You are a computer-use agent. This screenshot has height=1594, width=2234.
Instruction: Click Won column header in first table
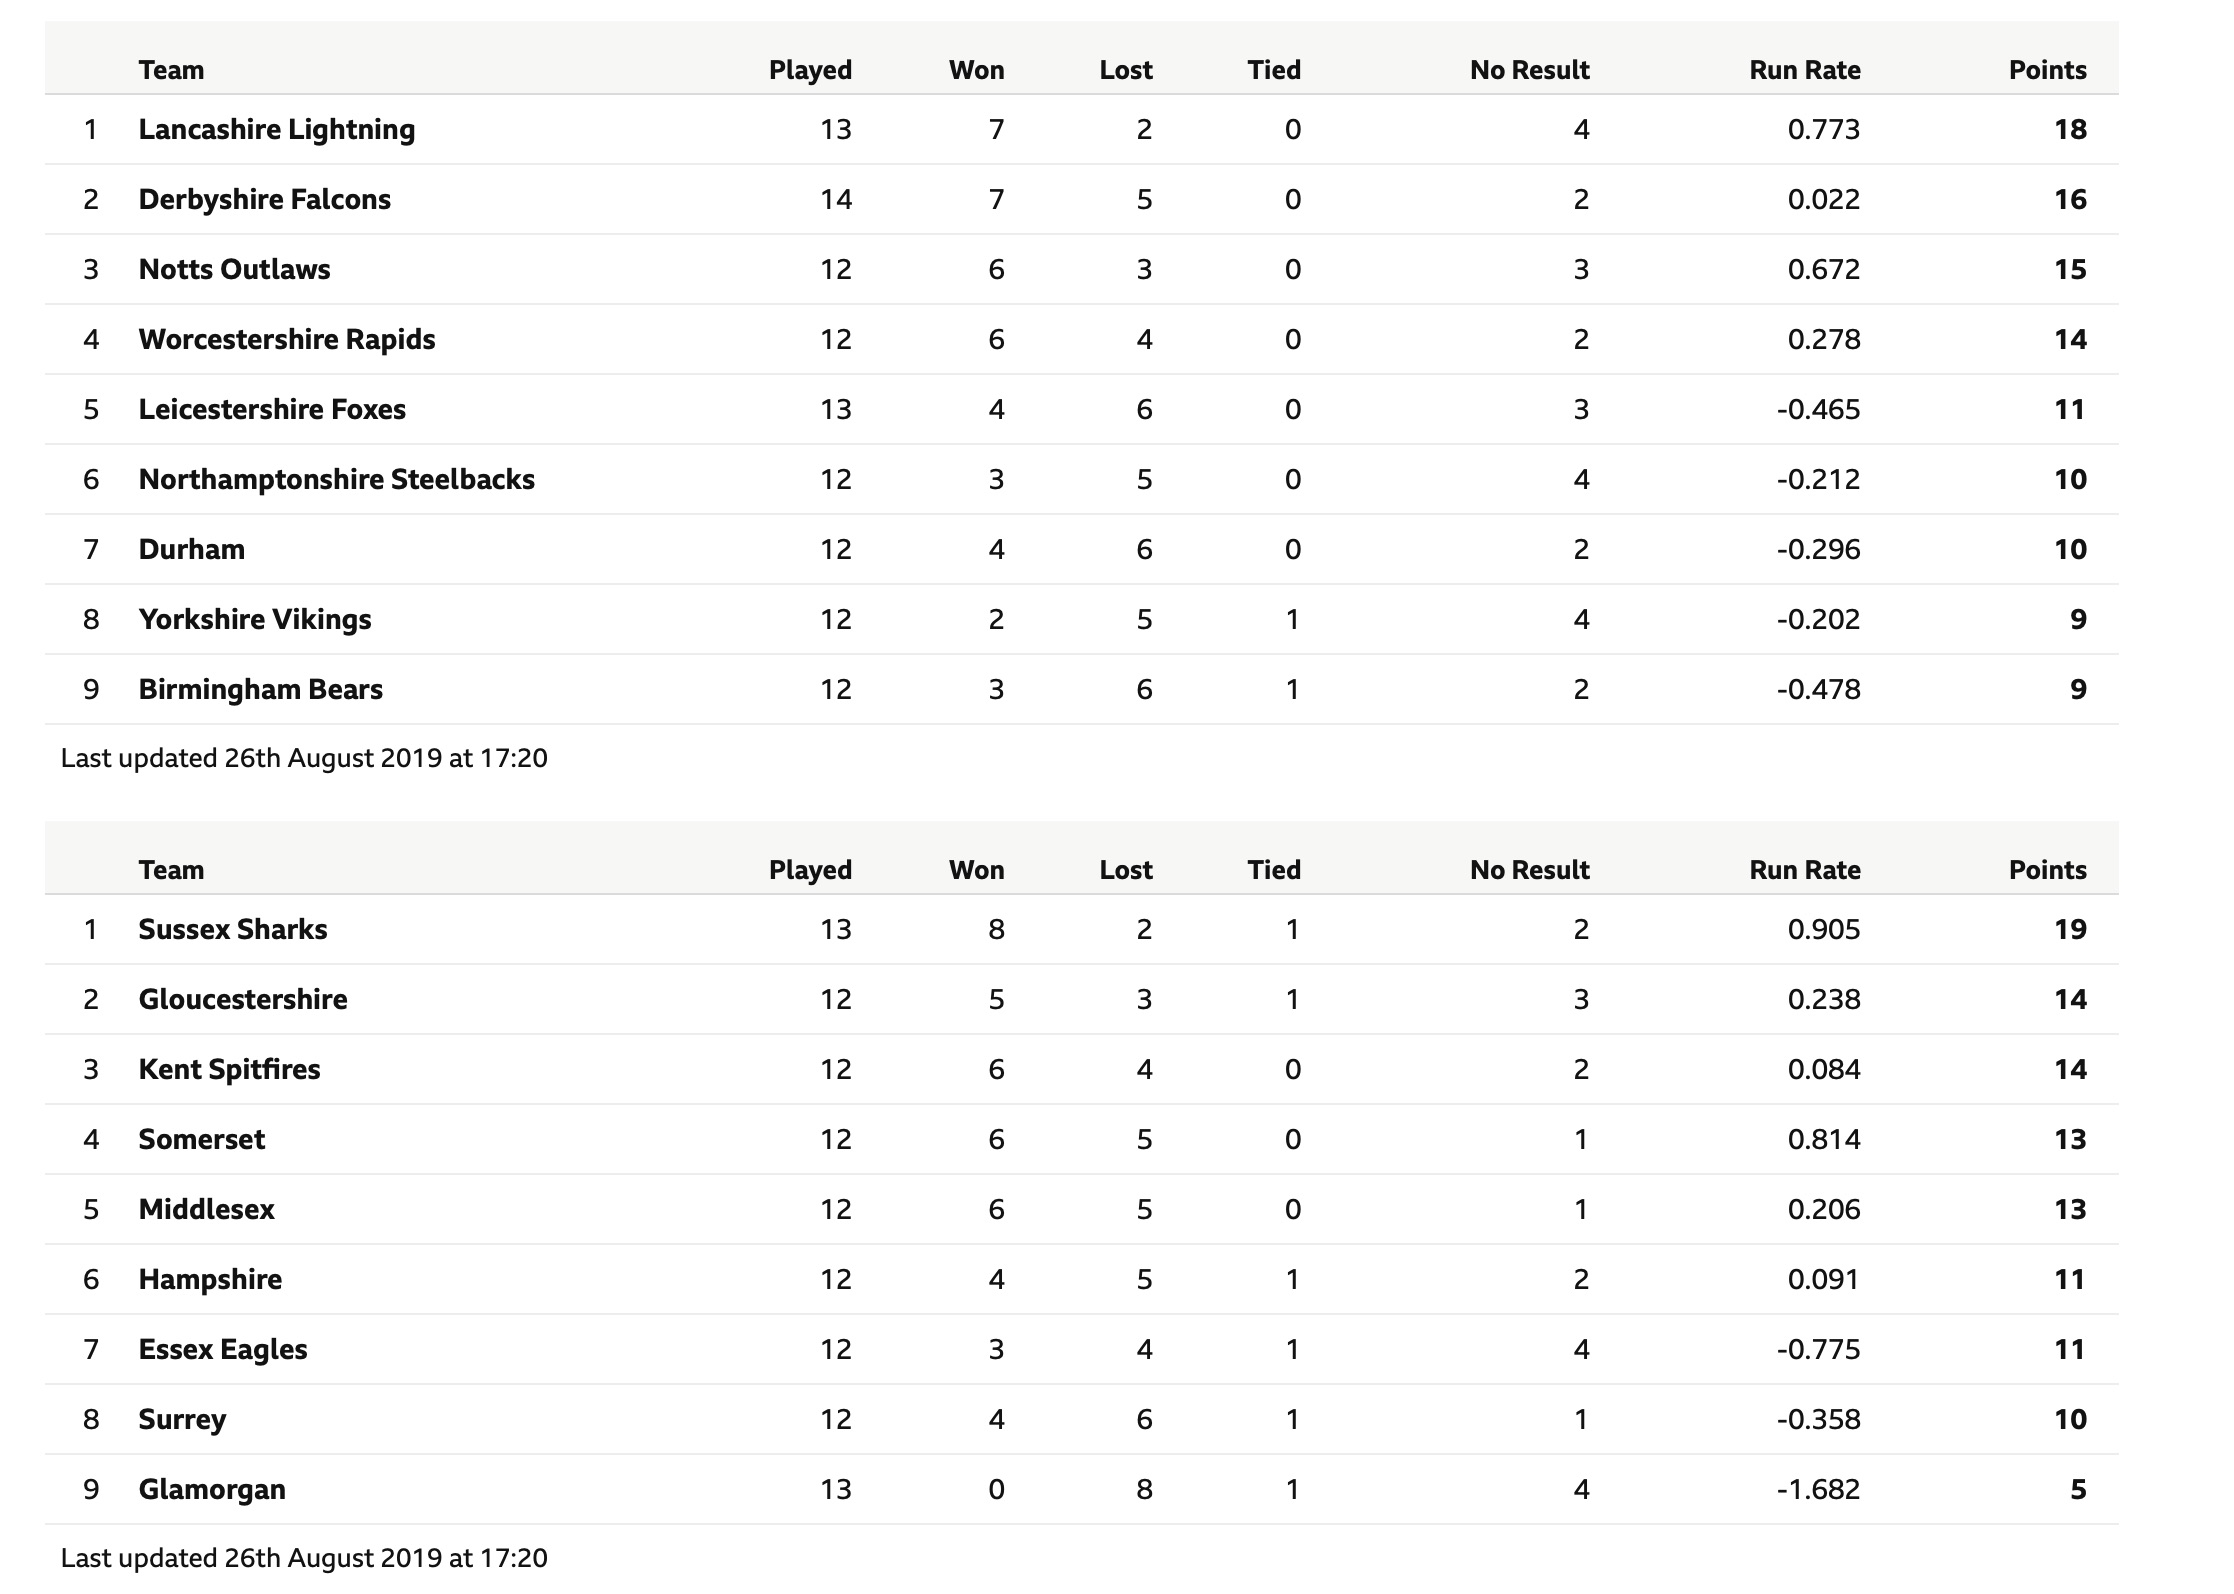977,70
